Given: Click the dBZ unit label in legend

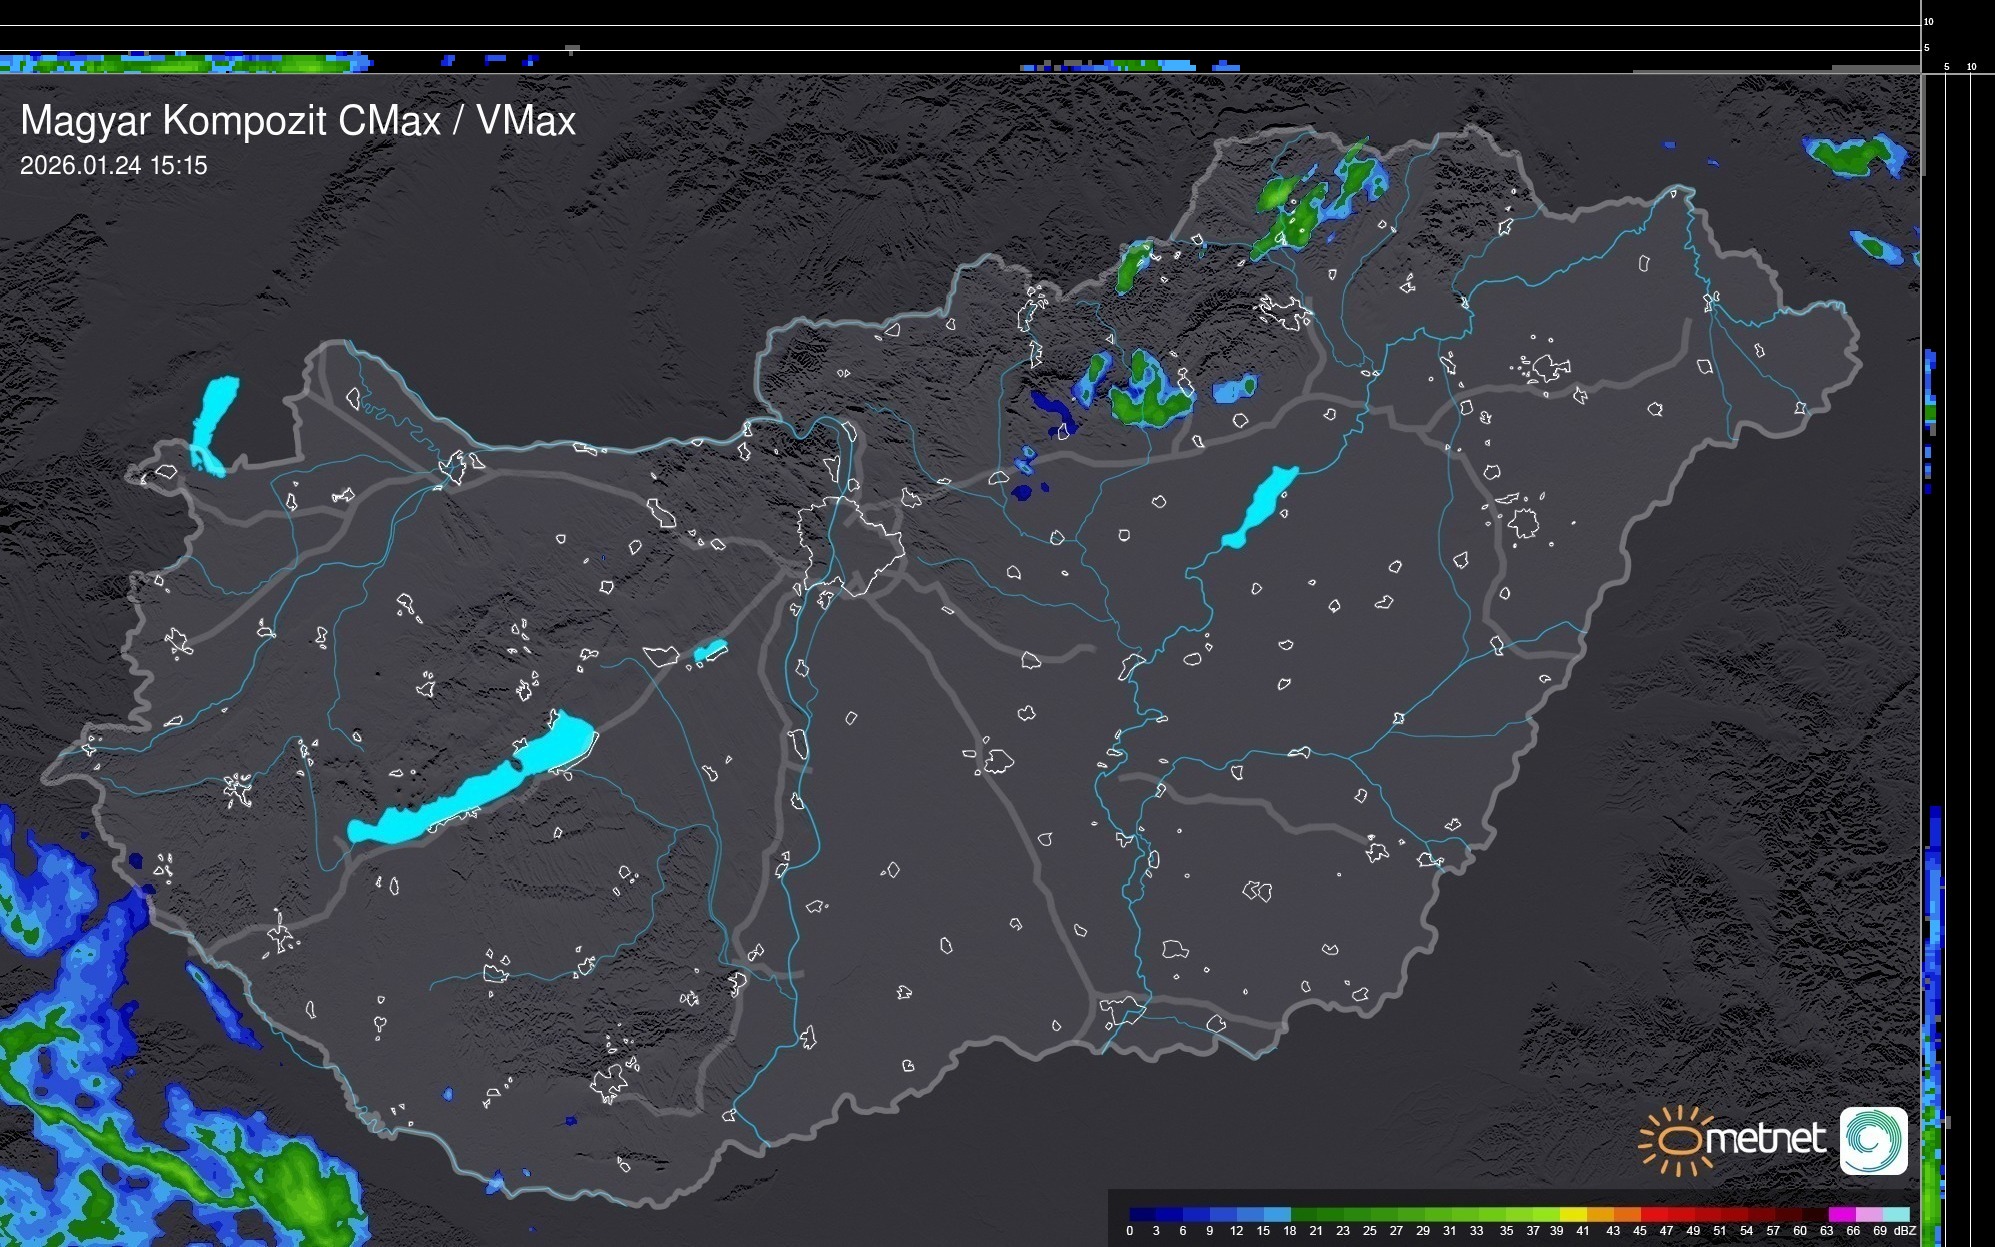Looking at the screenshot, I should tap(1904, 1231).
